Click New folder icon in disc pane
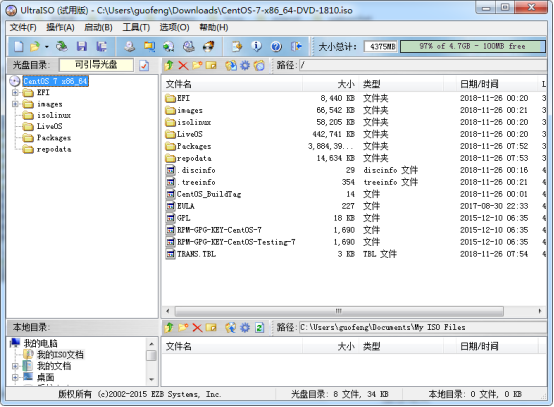The height and width of the screenshot is (407, 554). point(197,65)
